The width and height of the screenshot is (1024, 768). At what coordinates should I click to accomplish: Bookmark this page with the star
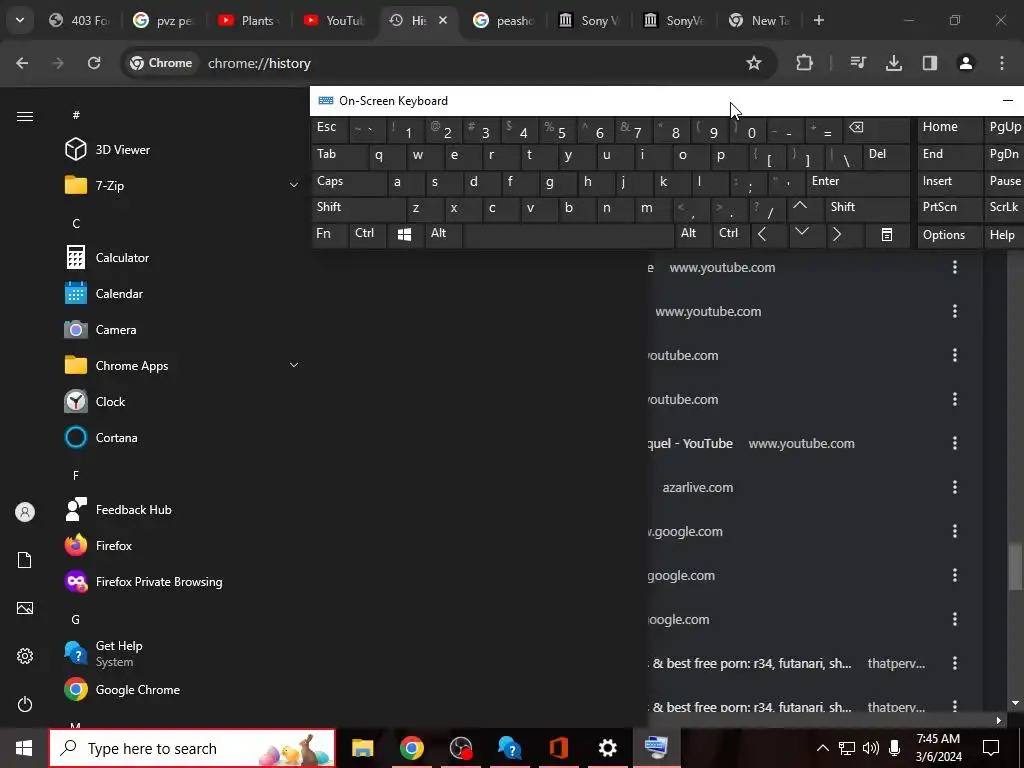pos(754,63)
